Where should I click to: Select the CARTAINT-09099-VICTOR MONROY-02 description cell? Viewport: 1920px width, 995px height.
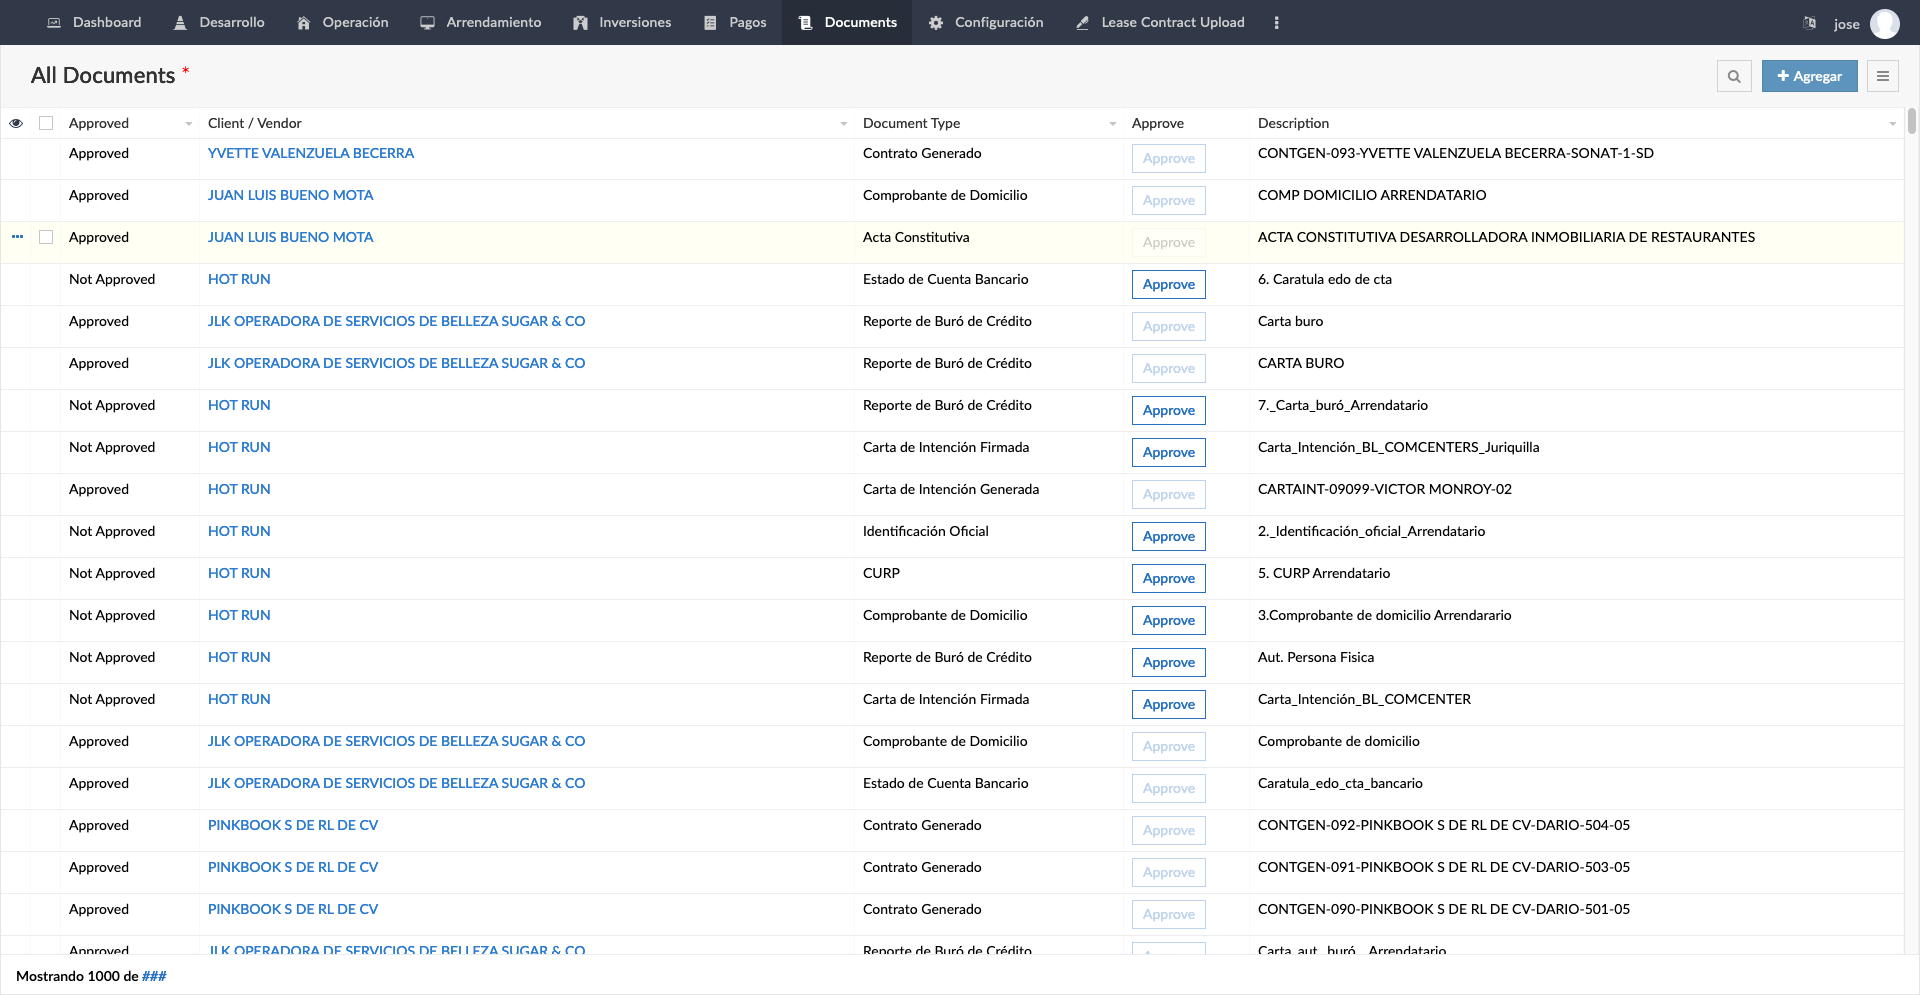coord(1384,489)
